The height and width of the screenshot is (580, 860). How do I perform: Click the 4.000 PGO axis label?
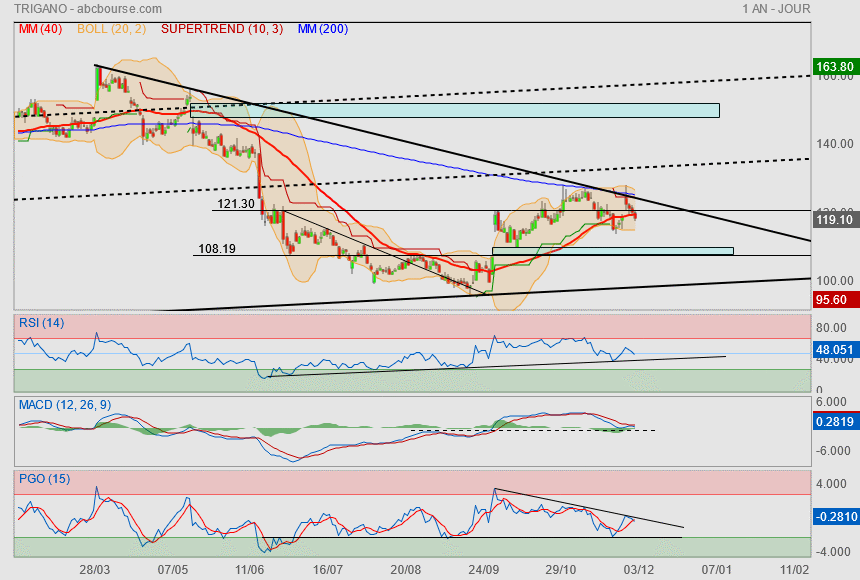[831, 483]
